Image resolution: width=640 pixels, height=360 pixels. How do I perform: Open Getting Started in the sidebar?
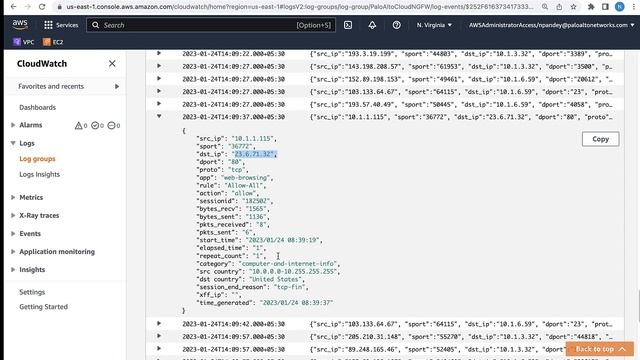click(x=43, y=307)
